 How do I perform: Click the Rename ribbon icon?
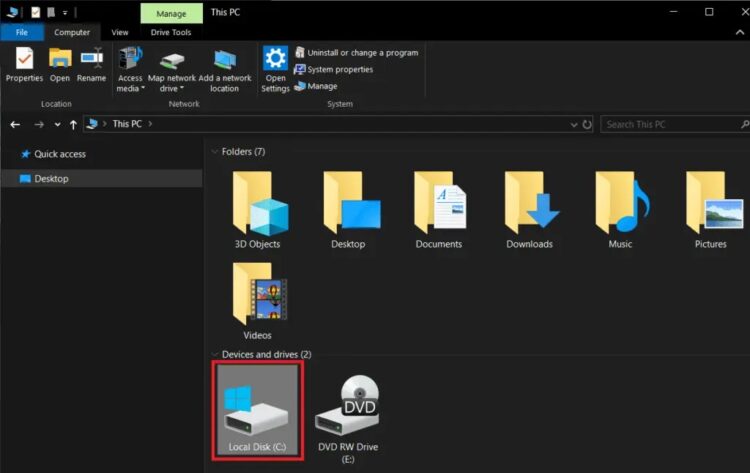pyautogui.click(x=91, y=65)
